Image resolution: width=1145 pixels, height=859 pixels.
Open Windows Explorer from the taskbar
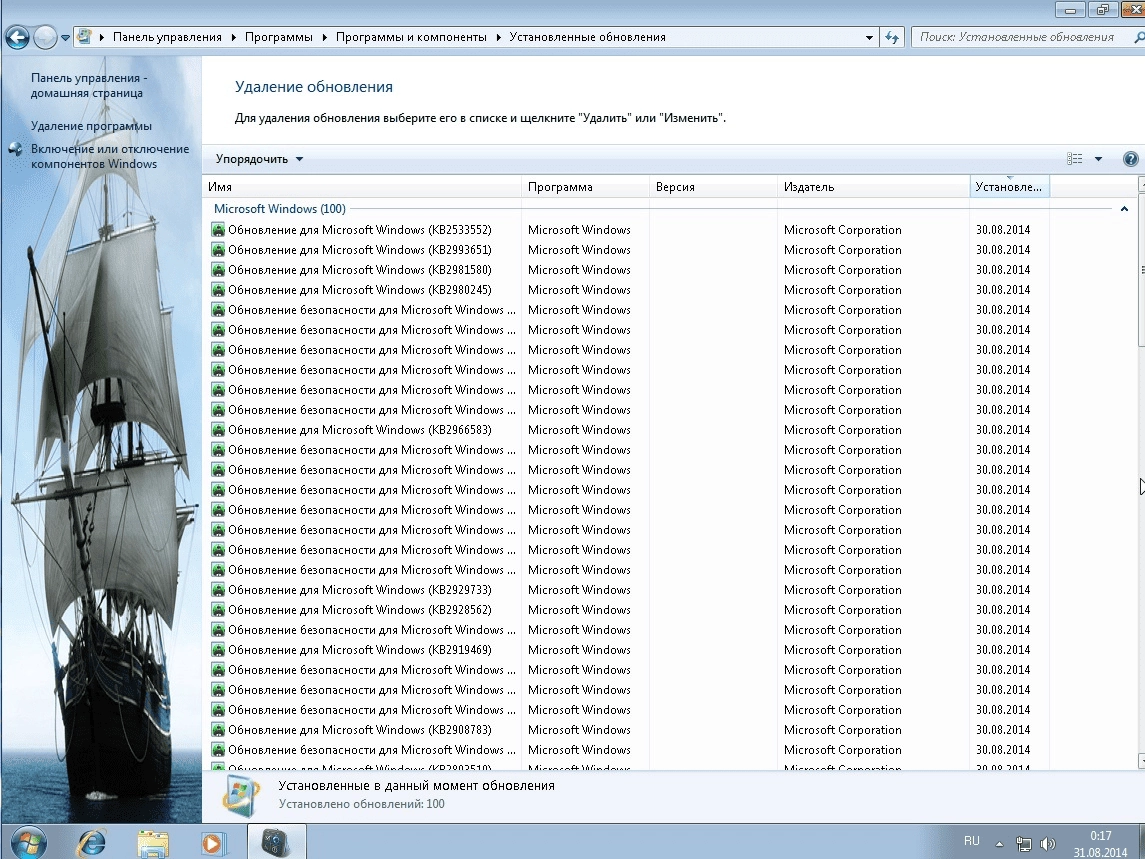153,842
